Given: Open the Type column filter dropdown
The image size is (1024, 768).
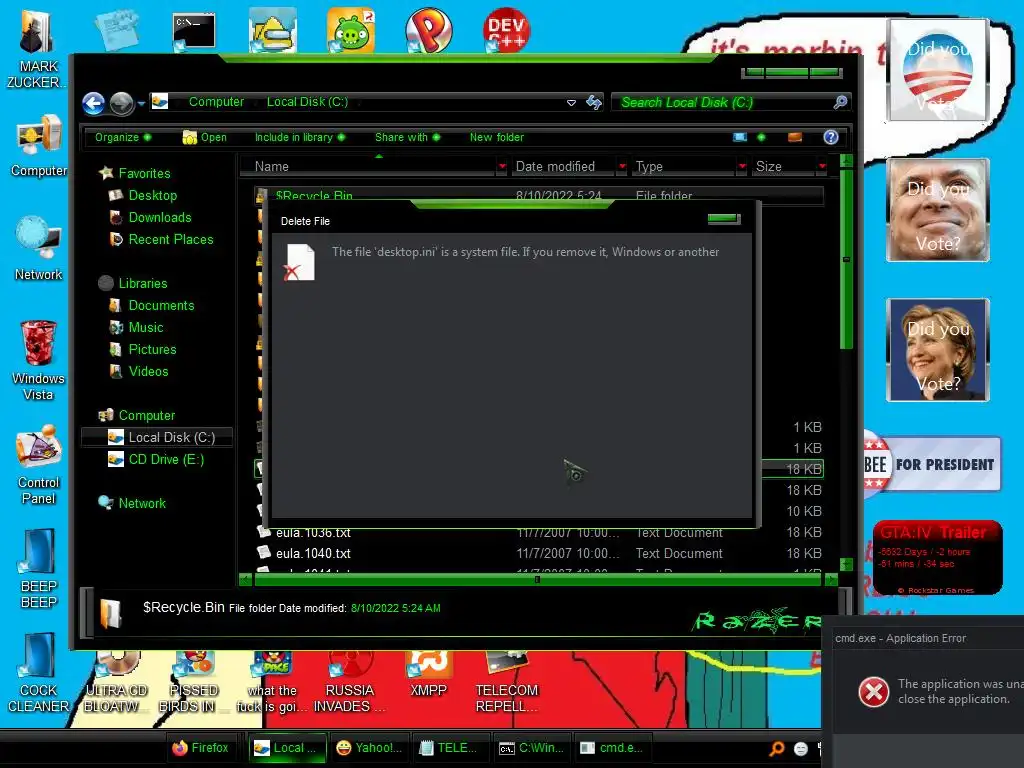Looking at the screenshot, I should tap(742, 167).
